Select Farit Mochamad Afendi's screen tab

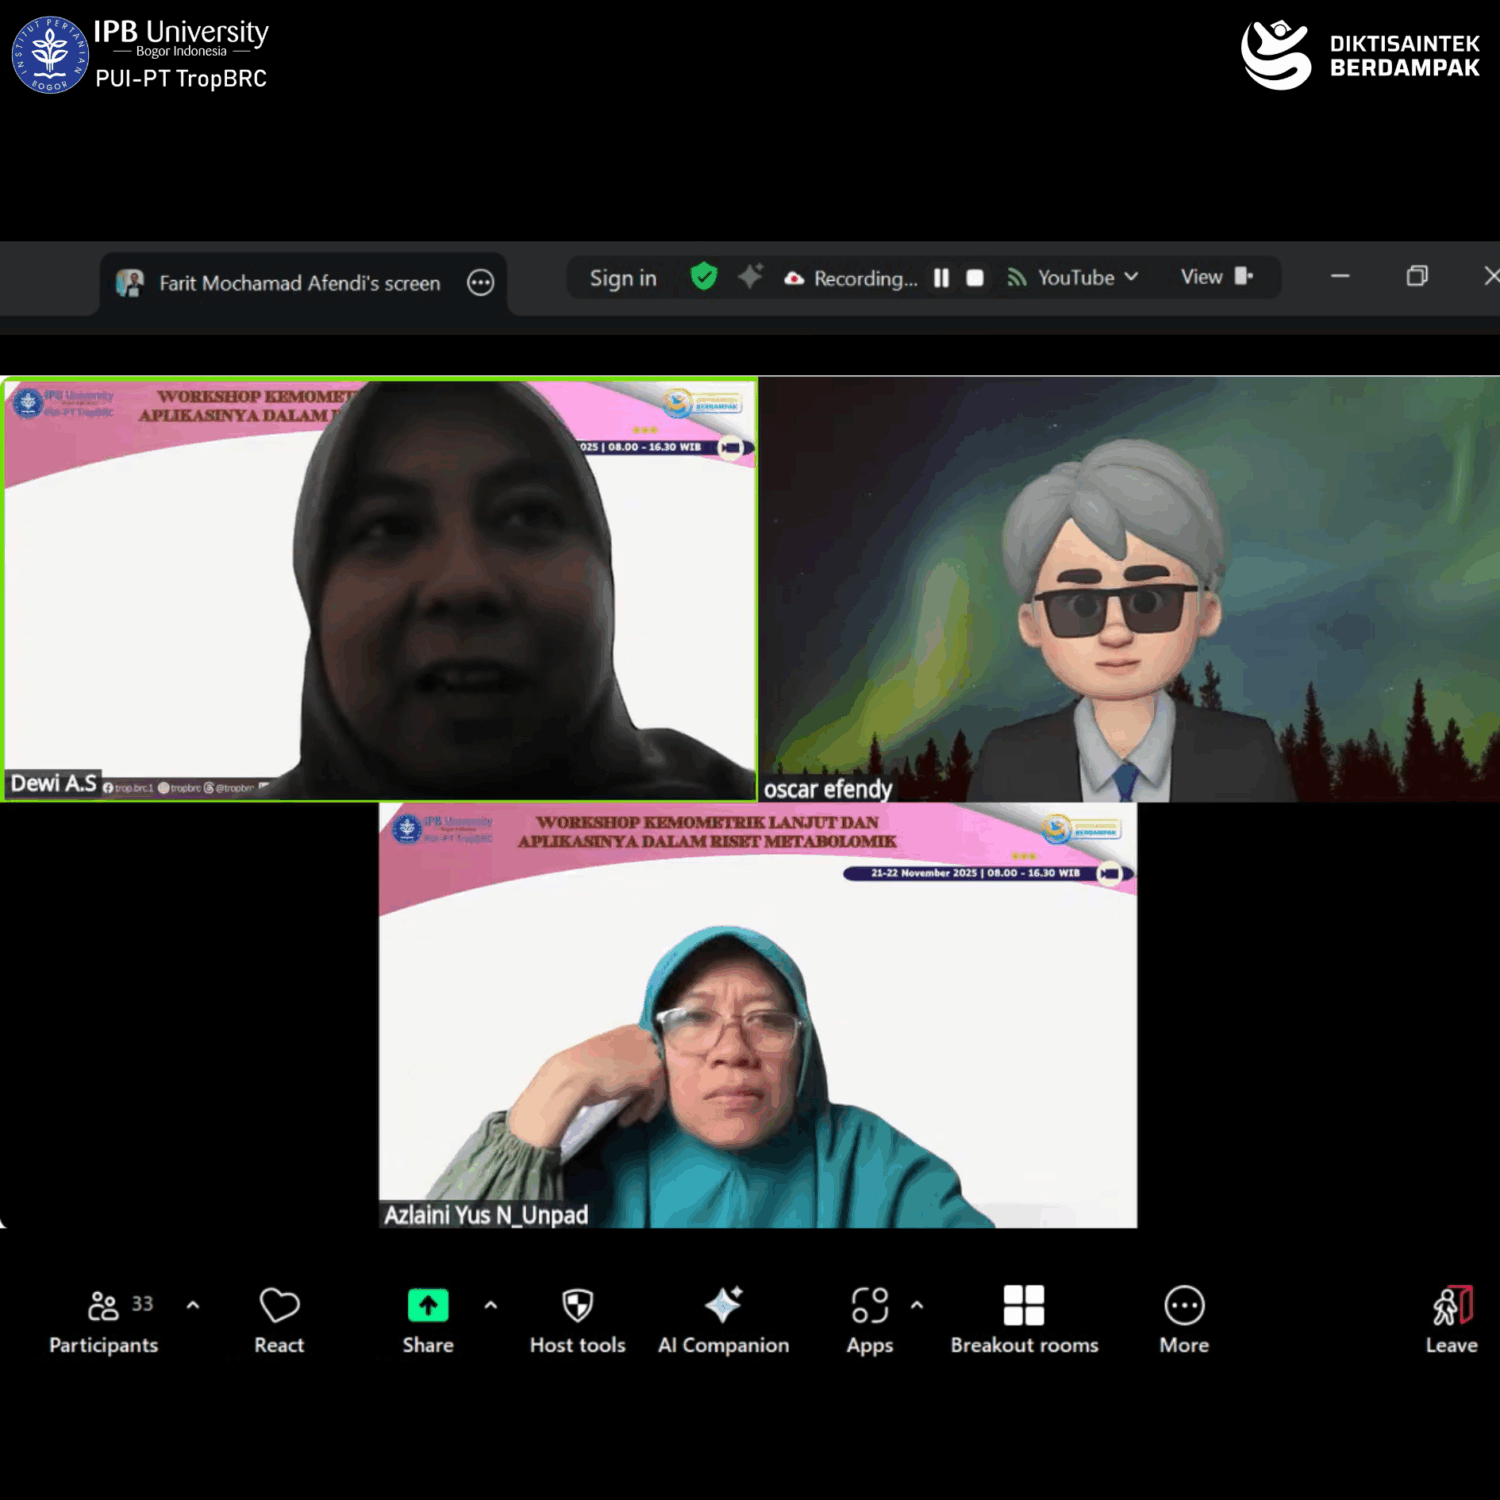[x=298, y=283]
